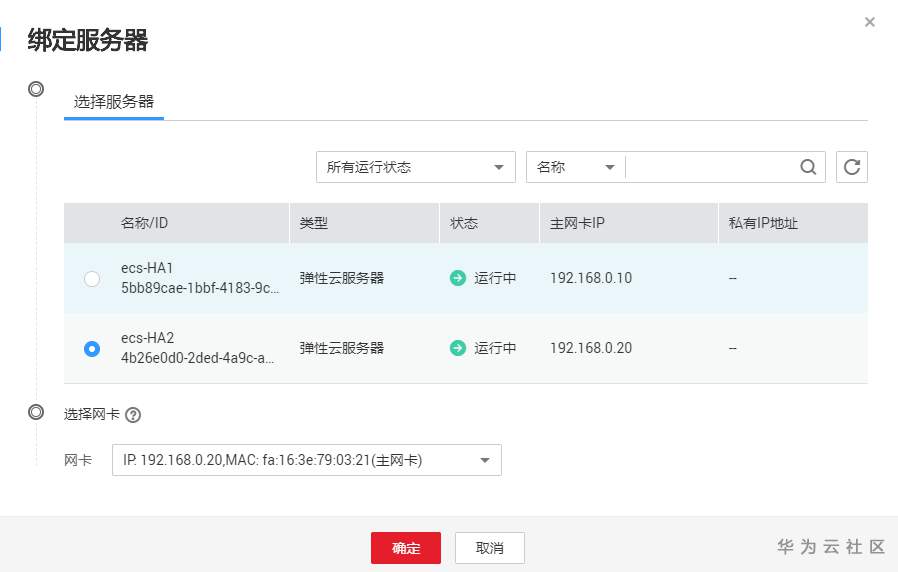Refresh the server list
Image resolution: width=898 pixels, height=572 pixels.
click(852, 167)
